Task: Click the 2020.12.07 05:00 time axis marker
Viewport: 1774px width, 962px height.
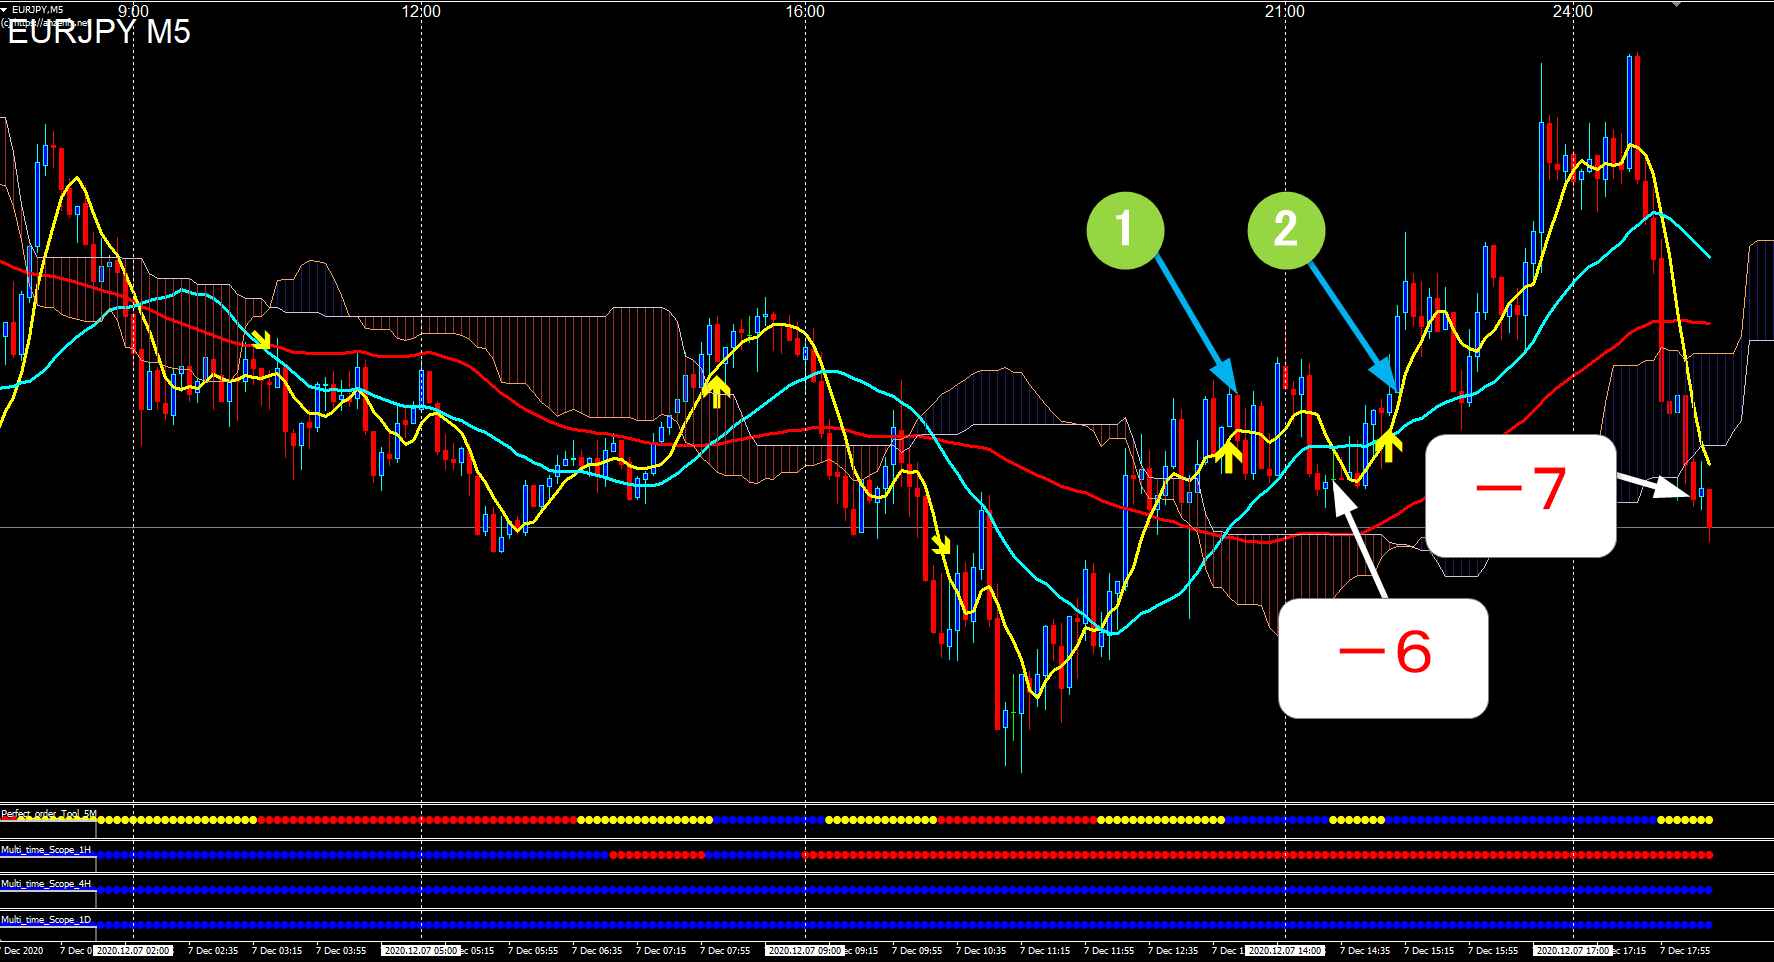Action: 421,951
